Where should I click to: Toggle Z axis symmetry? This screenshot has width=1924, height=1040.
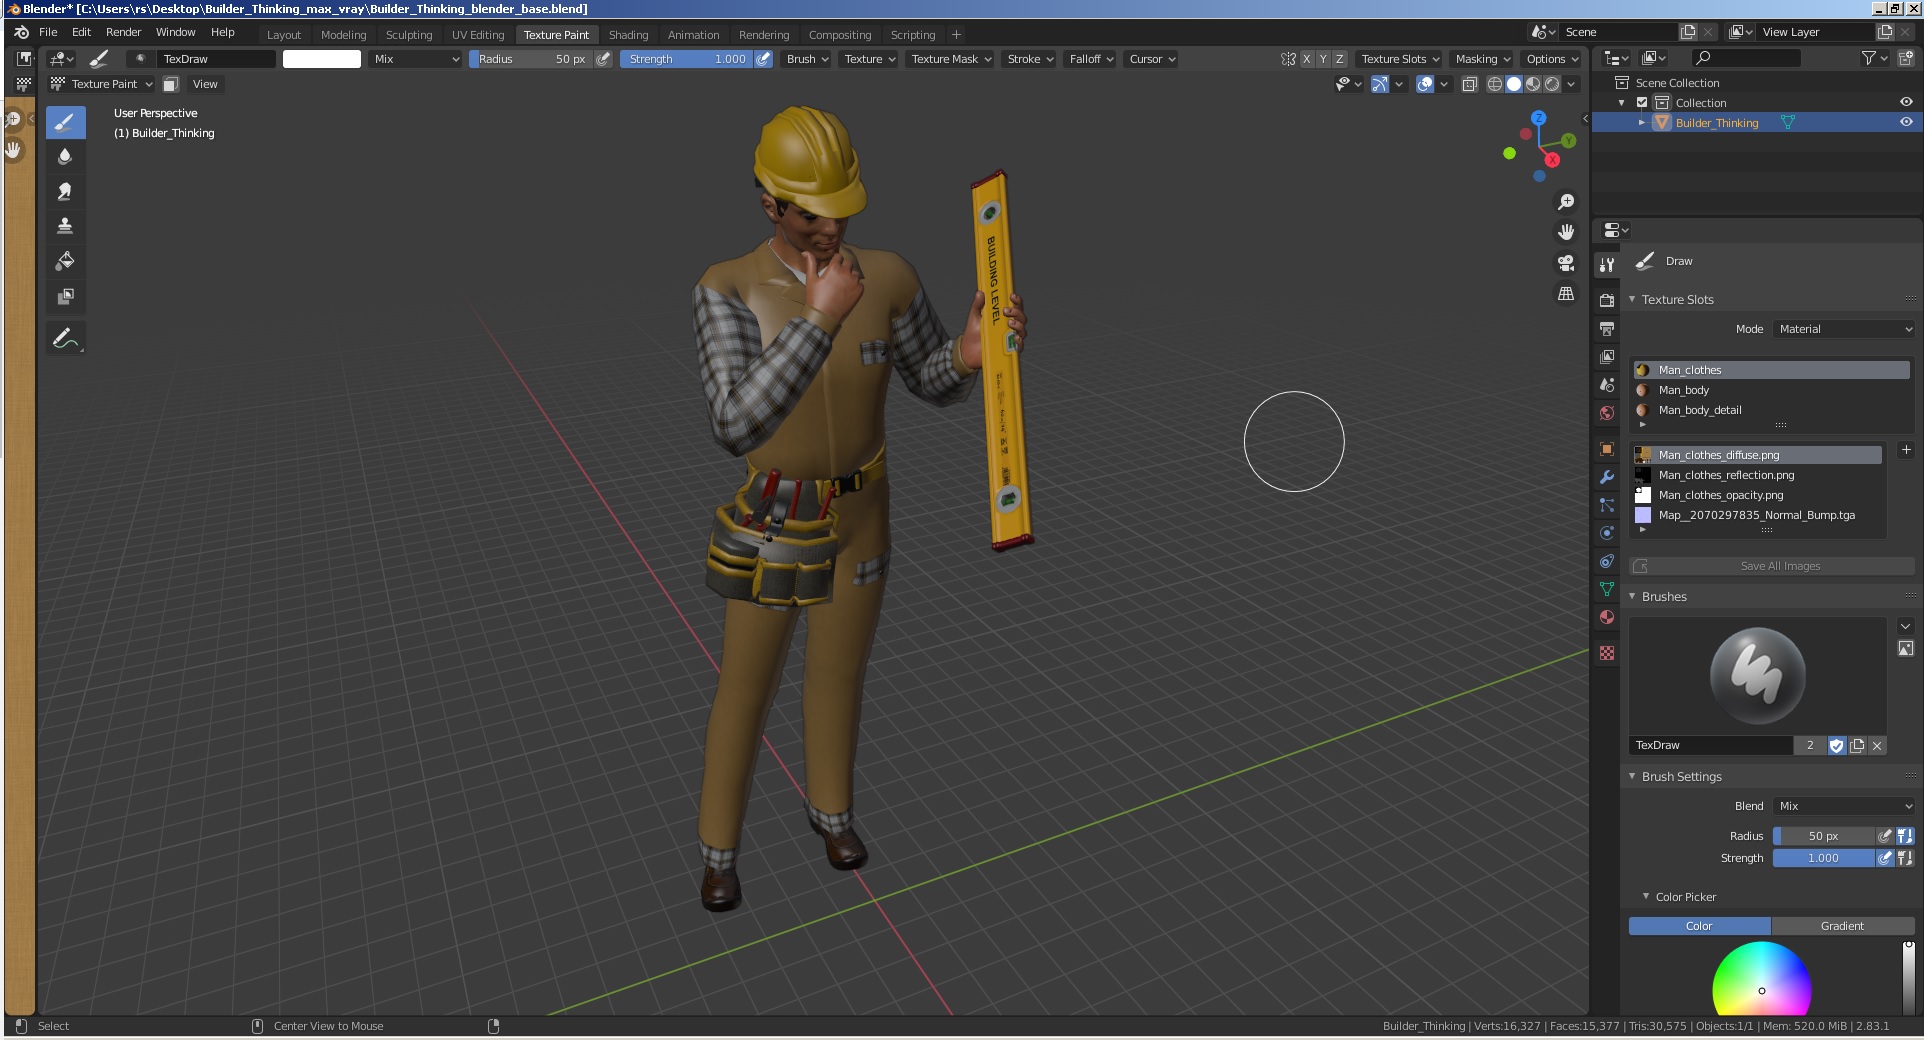click(x=1340, y=59)
